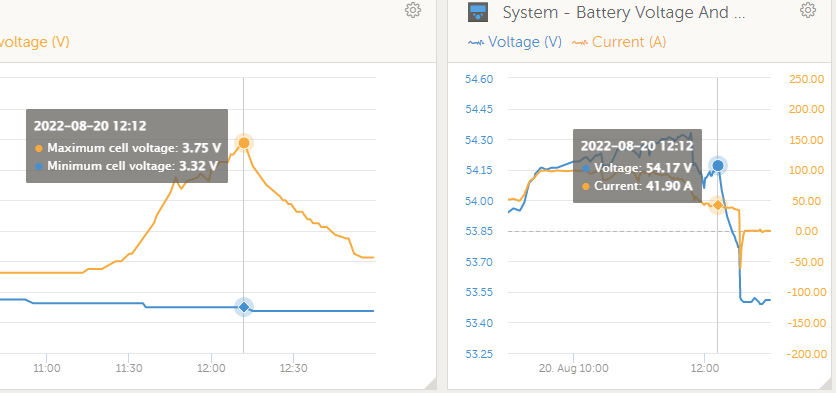Click the blue Voltage data point marker at 12:12
Screen dimensions: 836x393
(718, 165)
